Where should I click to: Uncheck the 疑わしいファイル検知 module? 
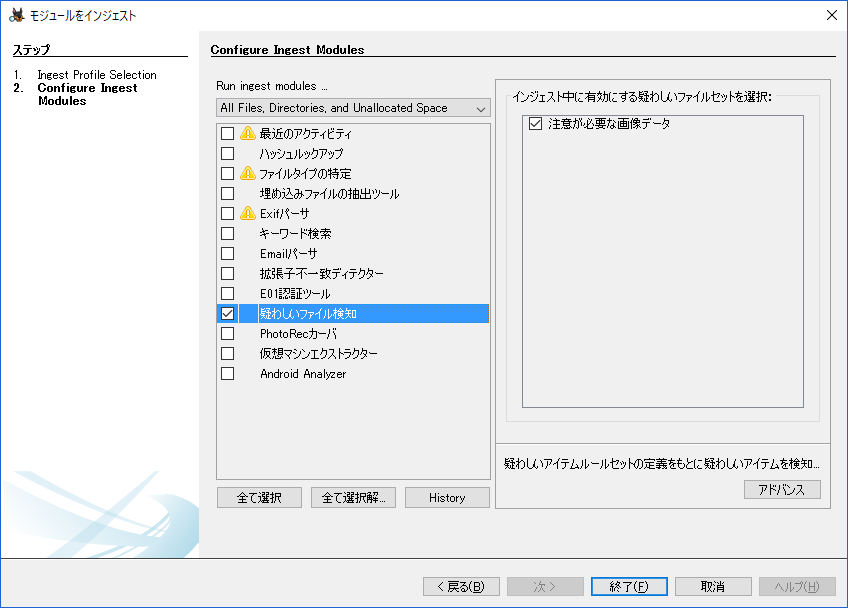227,313
